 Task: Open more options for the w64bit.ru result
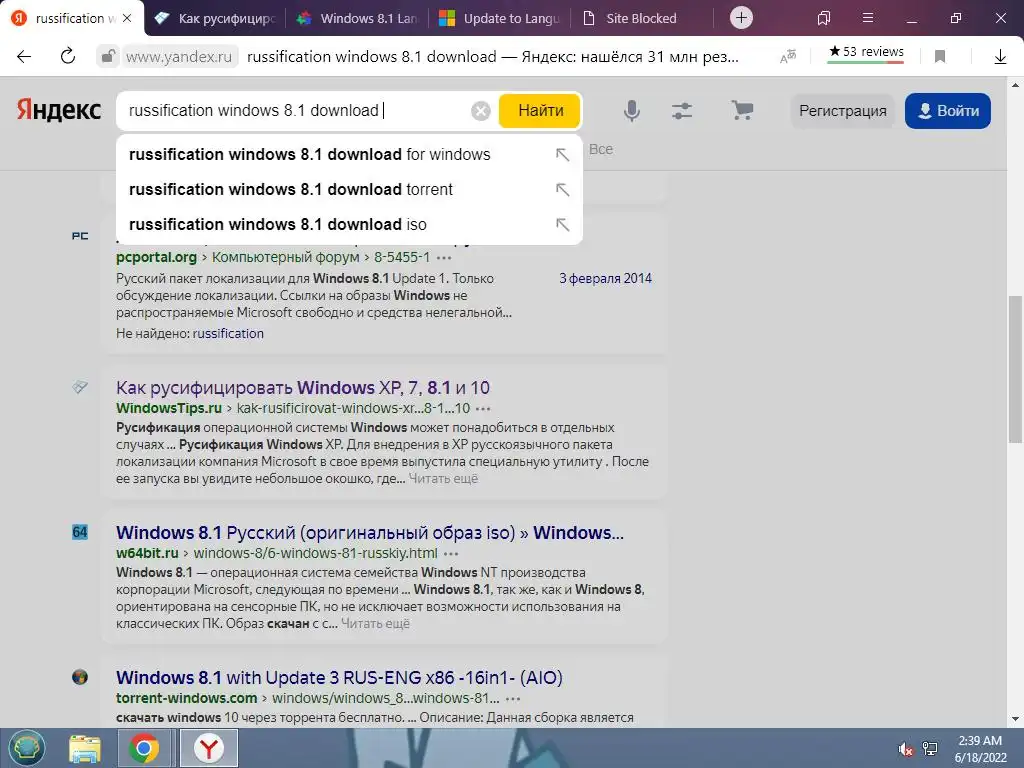[x=451, y=554]
